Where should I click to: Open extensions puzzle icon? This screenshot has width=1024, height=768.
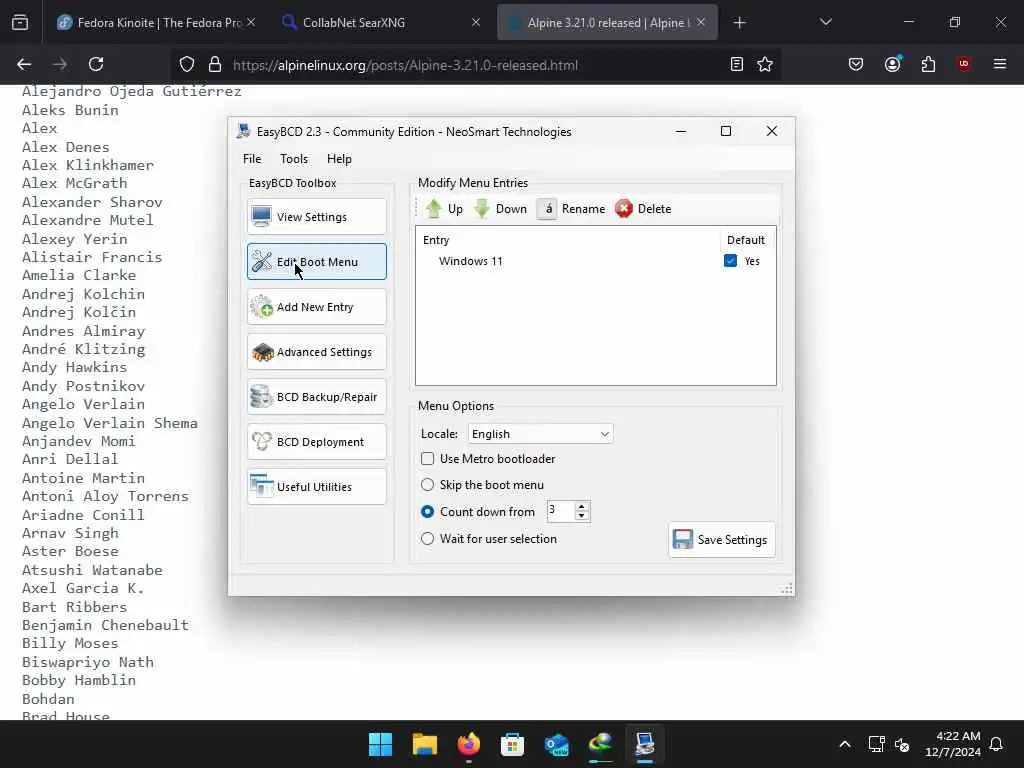point(928,64)
